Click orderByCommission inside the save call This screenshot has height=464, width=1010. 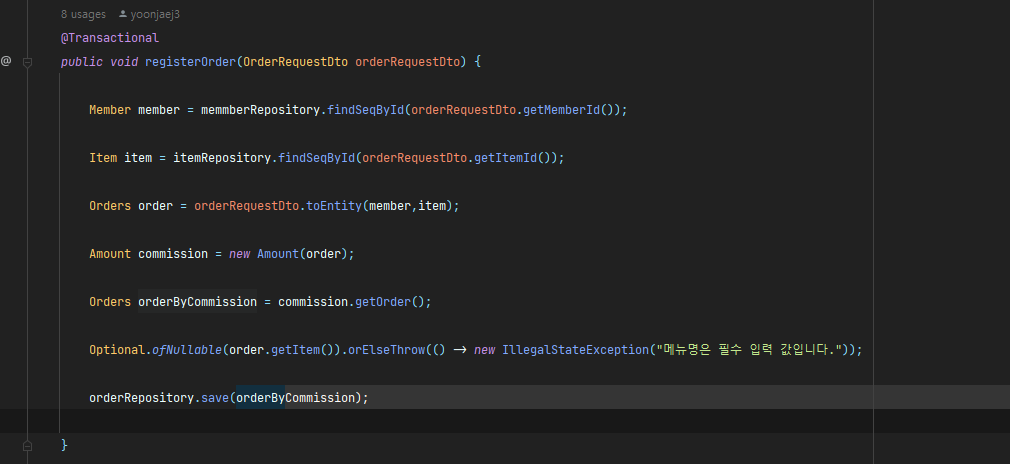click(296, 398)
